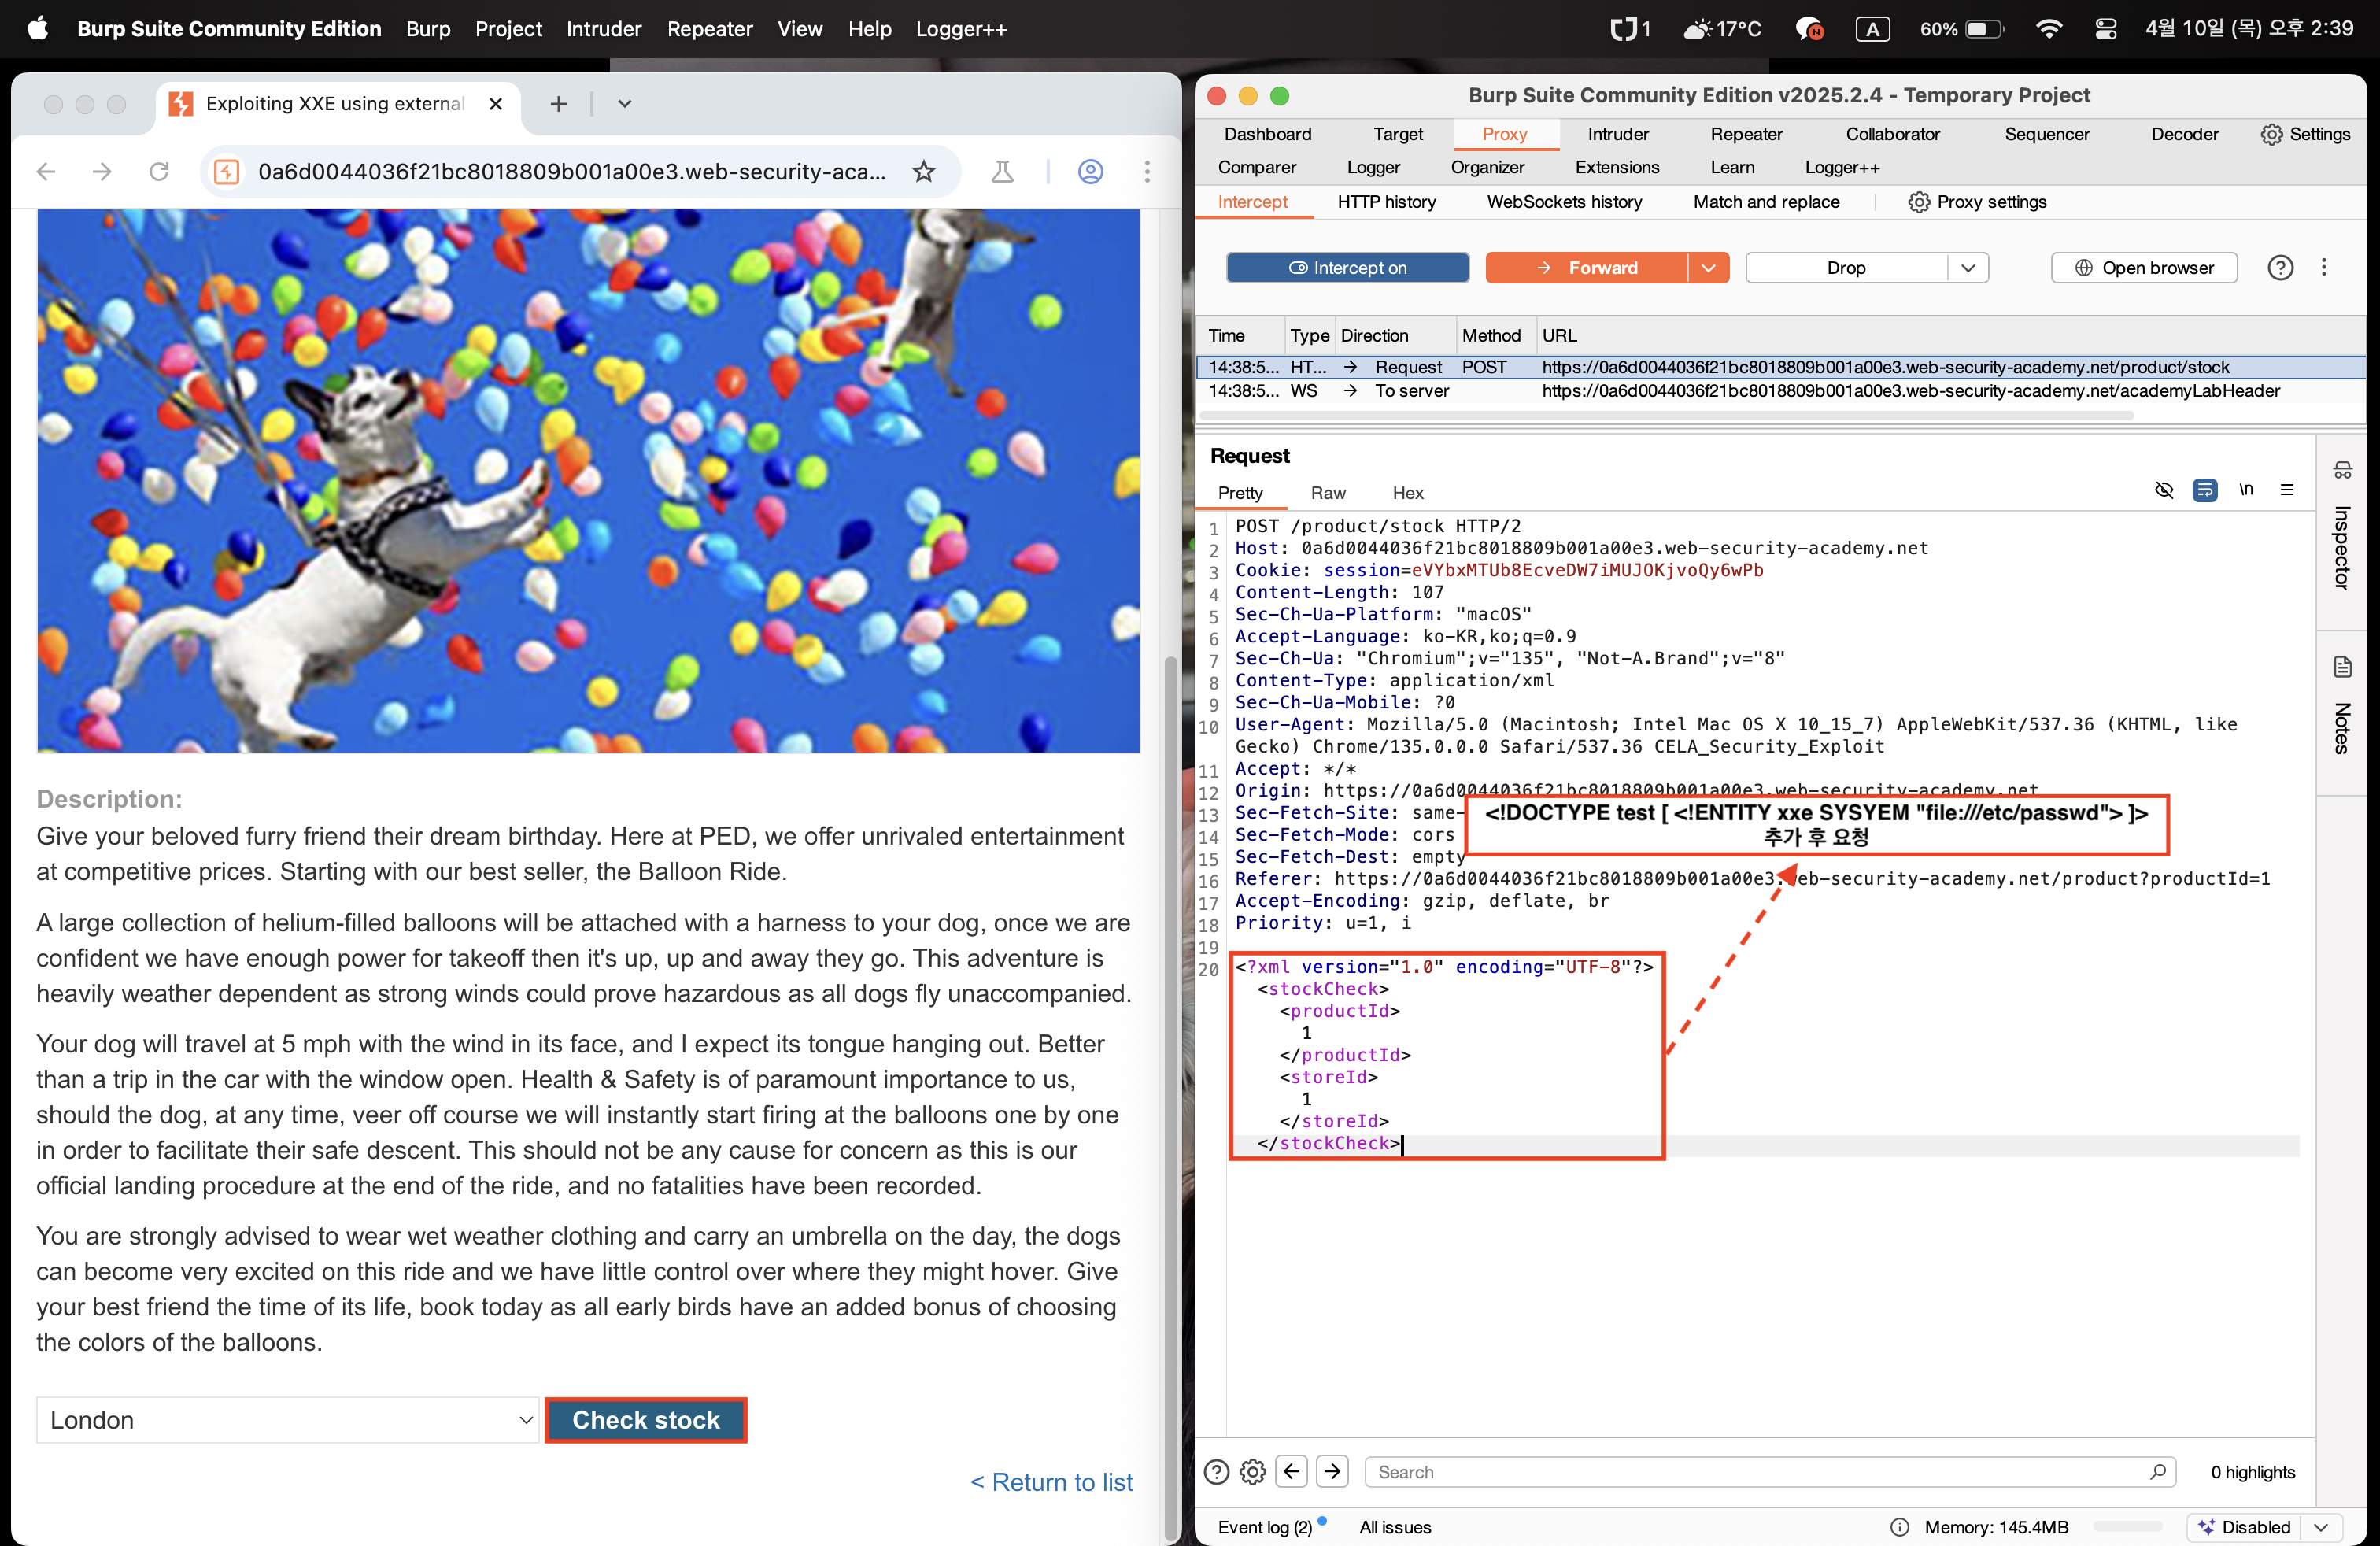This screenshot has height=1546, width=2380.
Task: Open the intercept help question icon
Action: [2281, 268]
